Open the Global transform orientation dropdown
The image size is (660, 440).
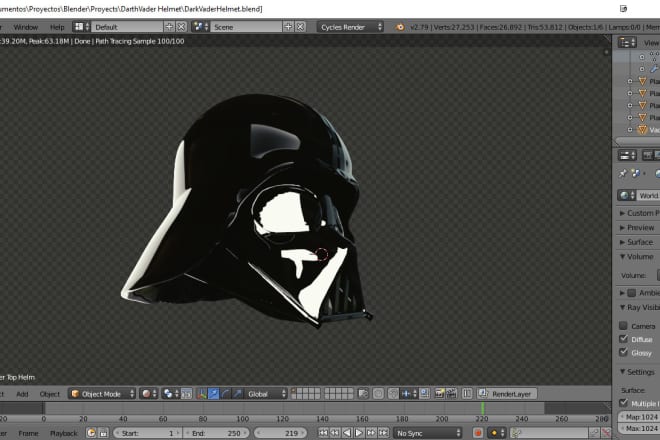coord(266,394)
